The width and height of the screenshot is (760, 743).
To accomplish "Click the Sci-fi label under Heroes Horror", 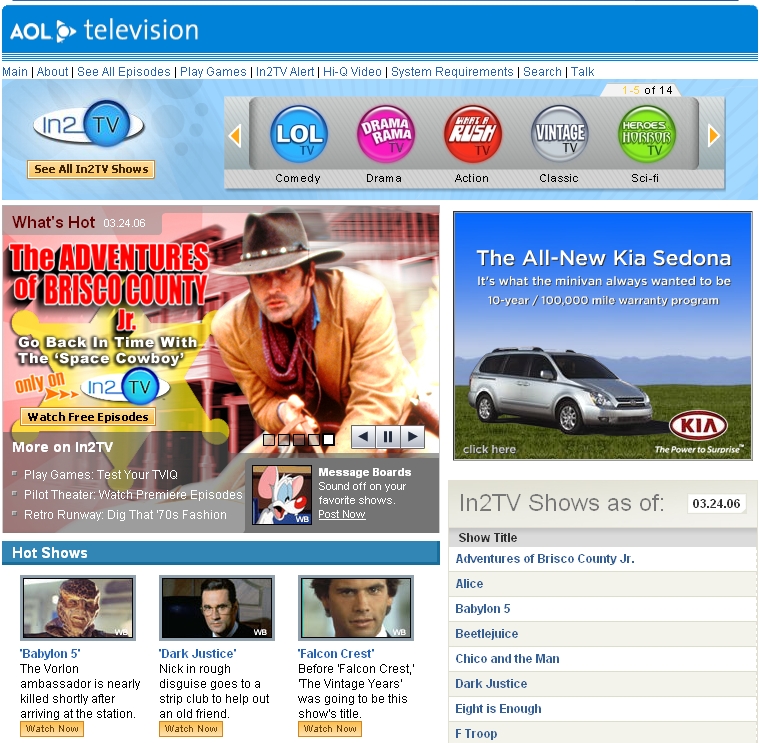I will (645, 178).
